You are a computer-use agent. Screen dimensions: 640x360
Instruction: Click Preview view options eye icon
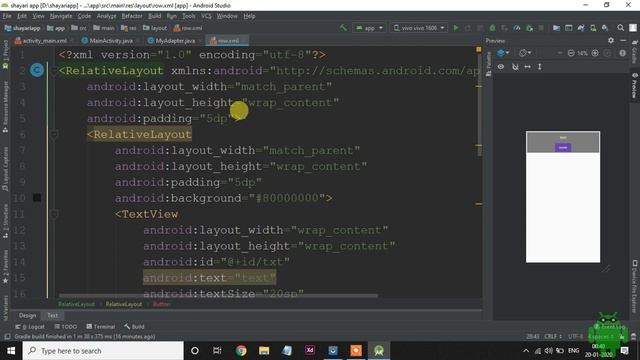tap(501, 67)
